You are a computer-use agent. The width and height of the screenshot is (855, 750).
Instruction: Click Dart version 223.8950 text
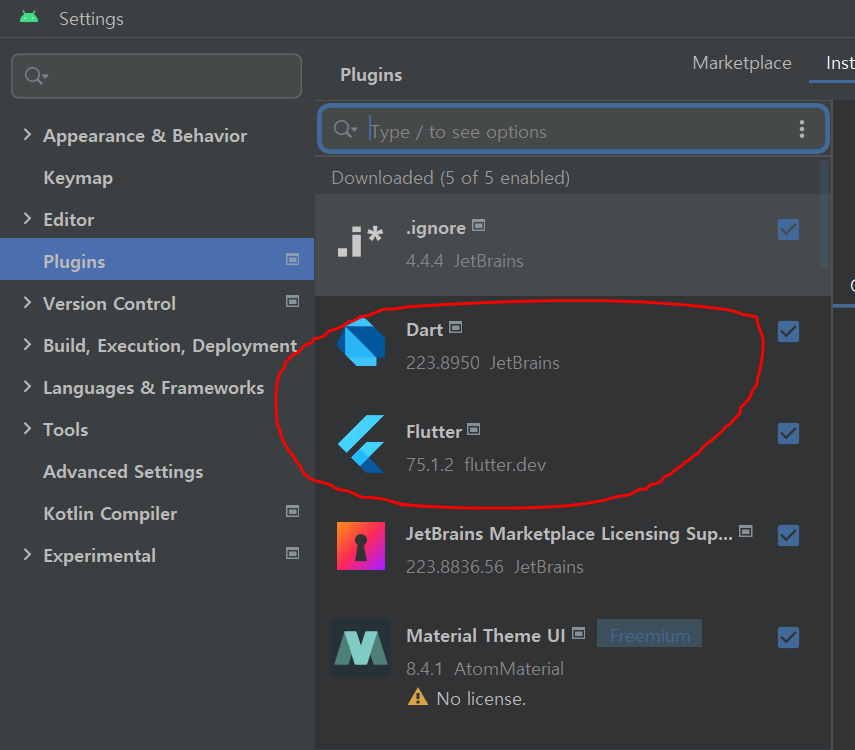coord(443,363)
